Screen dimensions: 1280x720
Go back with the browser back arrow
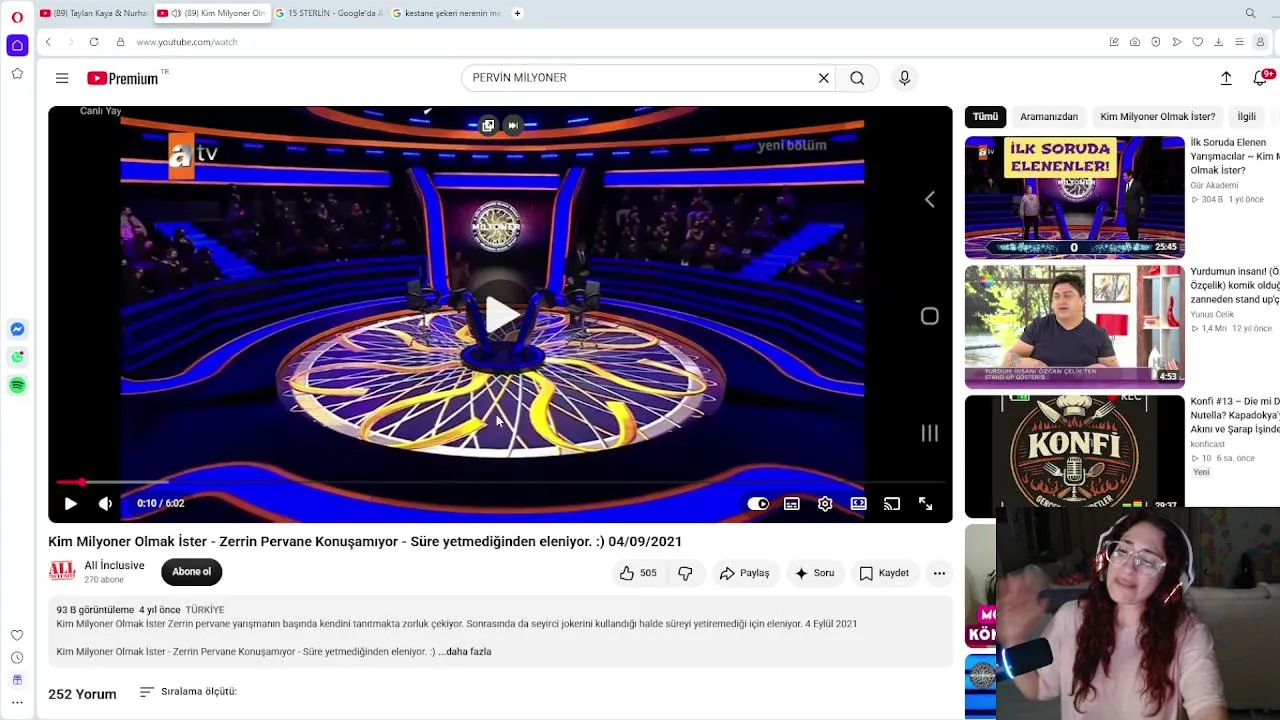click(x=48, y=42)
